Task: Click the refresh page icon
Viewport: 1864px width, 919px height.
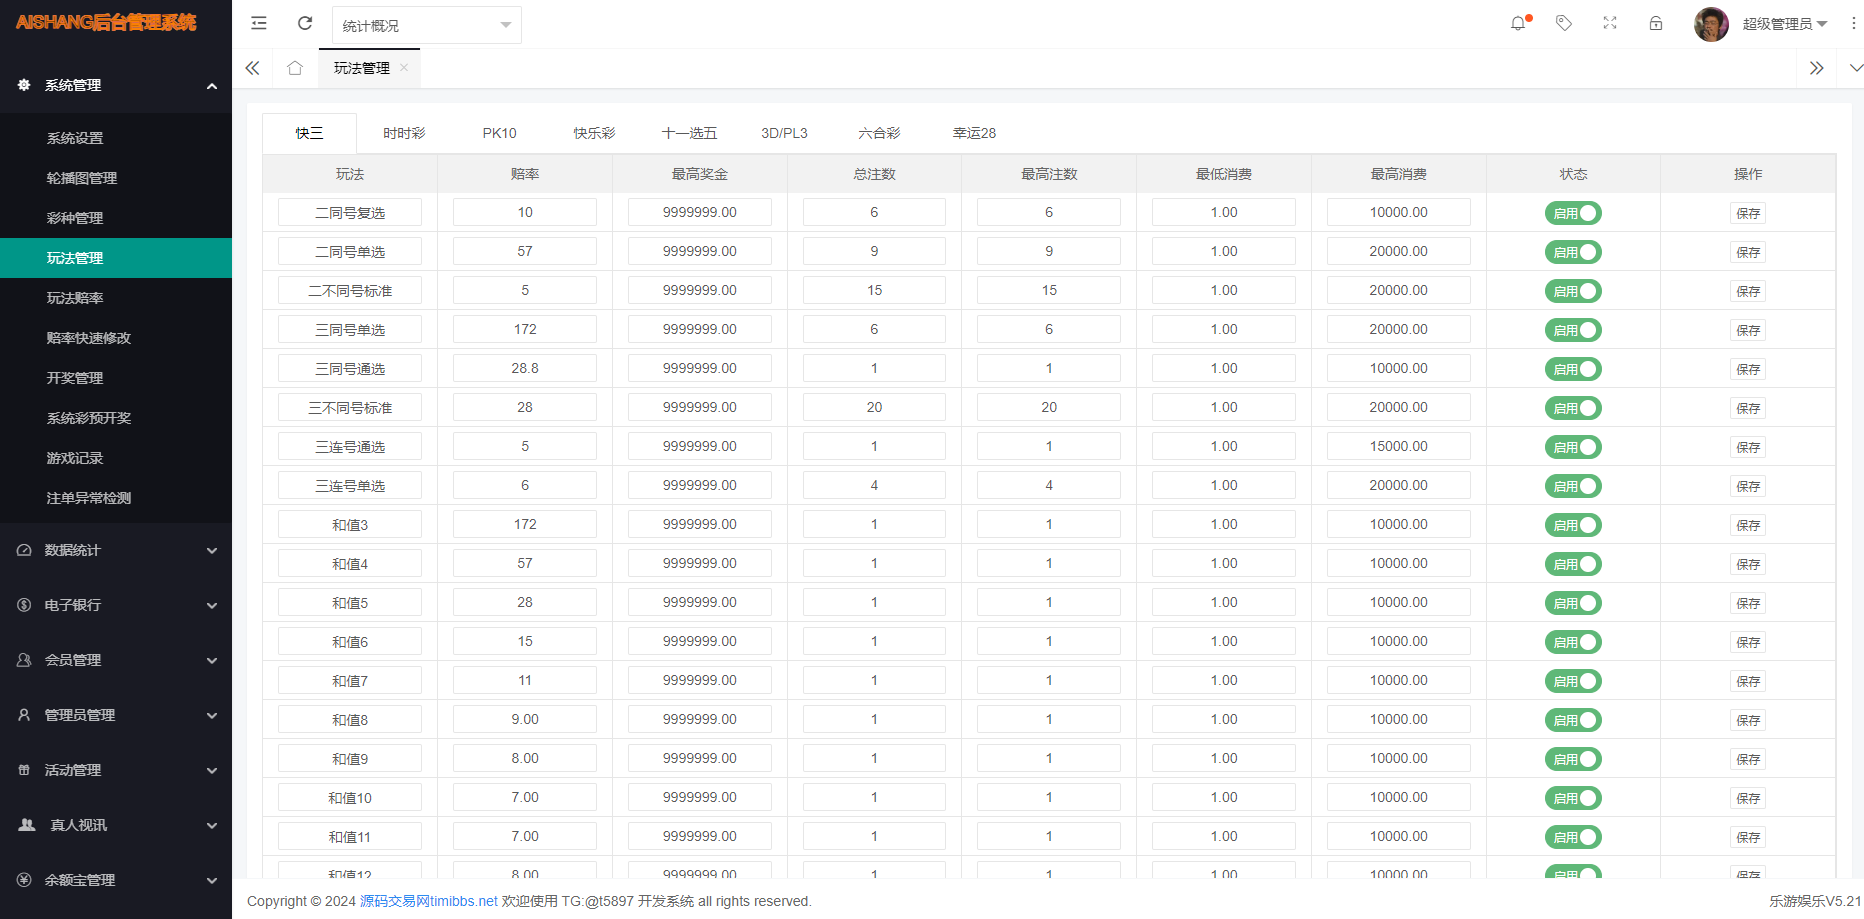Action: [305, 23]
